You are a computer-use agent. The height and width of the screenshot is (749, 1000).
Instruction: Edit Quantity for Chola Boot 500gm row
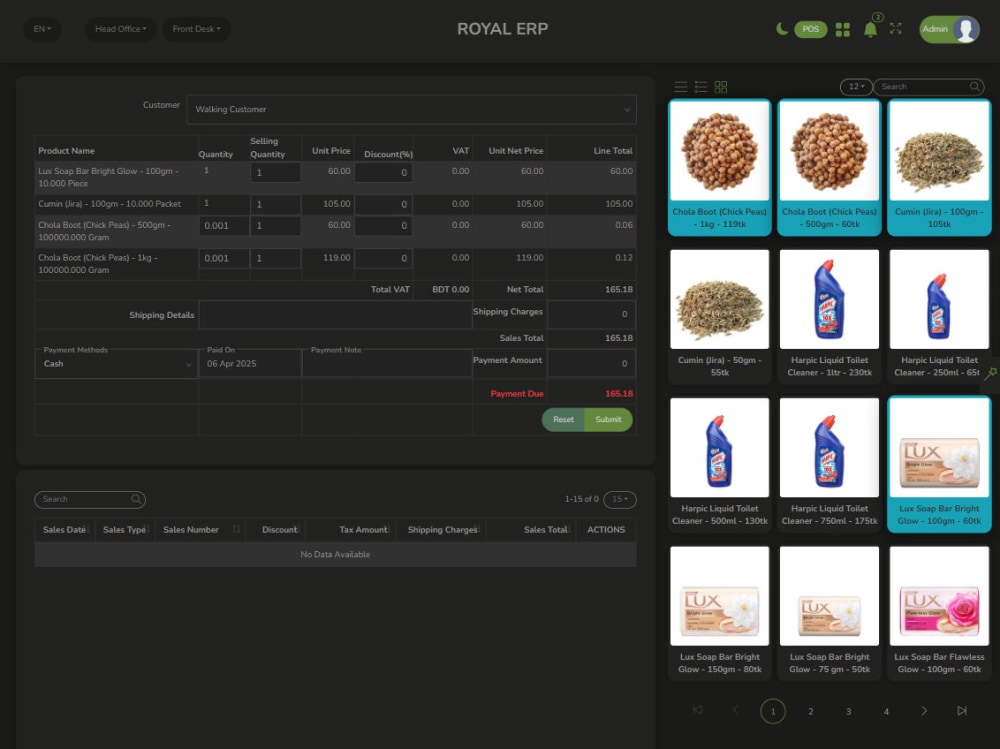[224, 225]
